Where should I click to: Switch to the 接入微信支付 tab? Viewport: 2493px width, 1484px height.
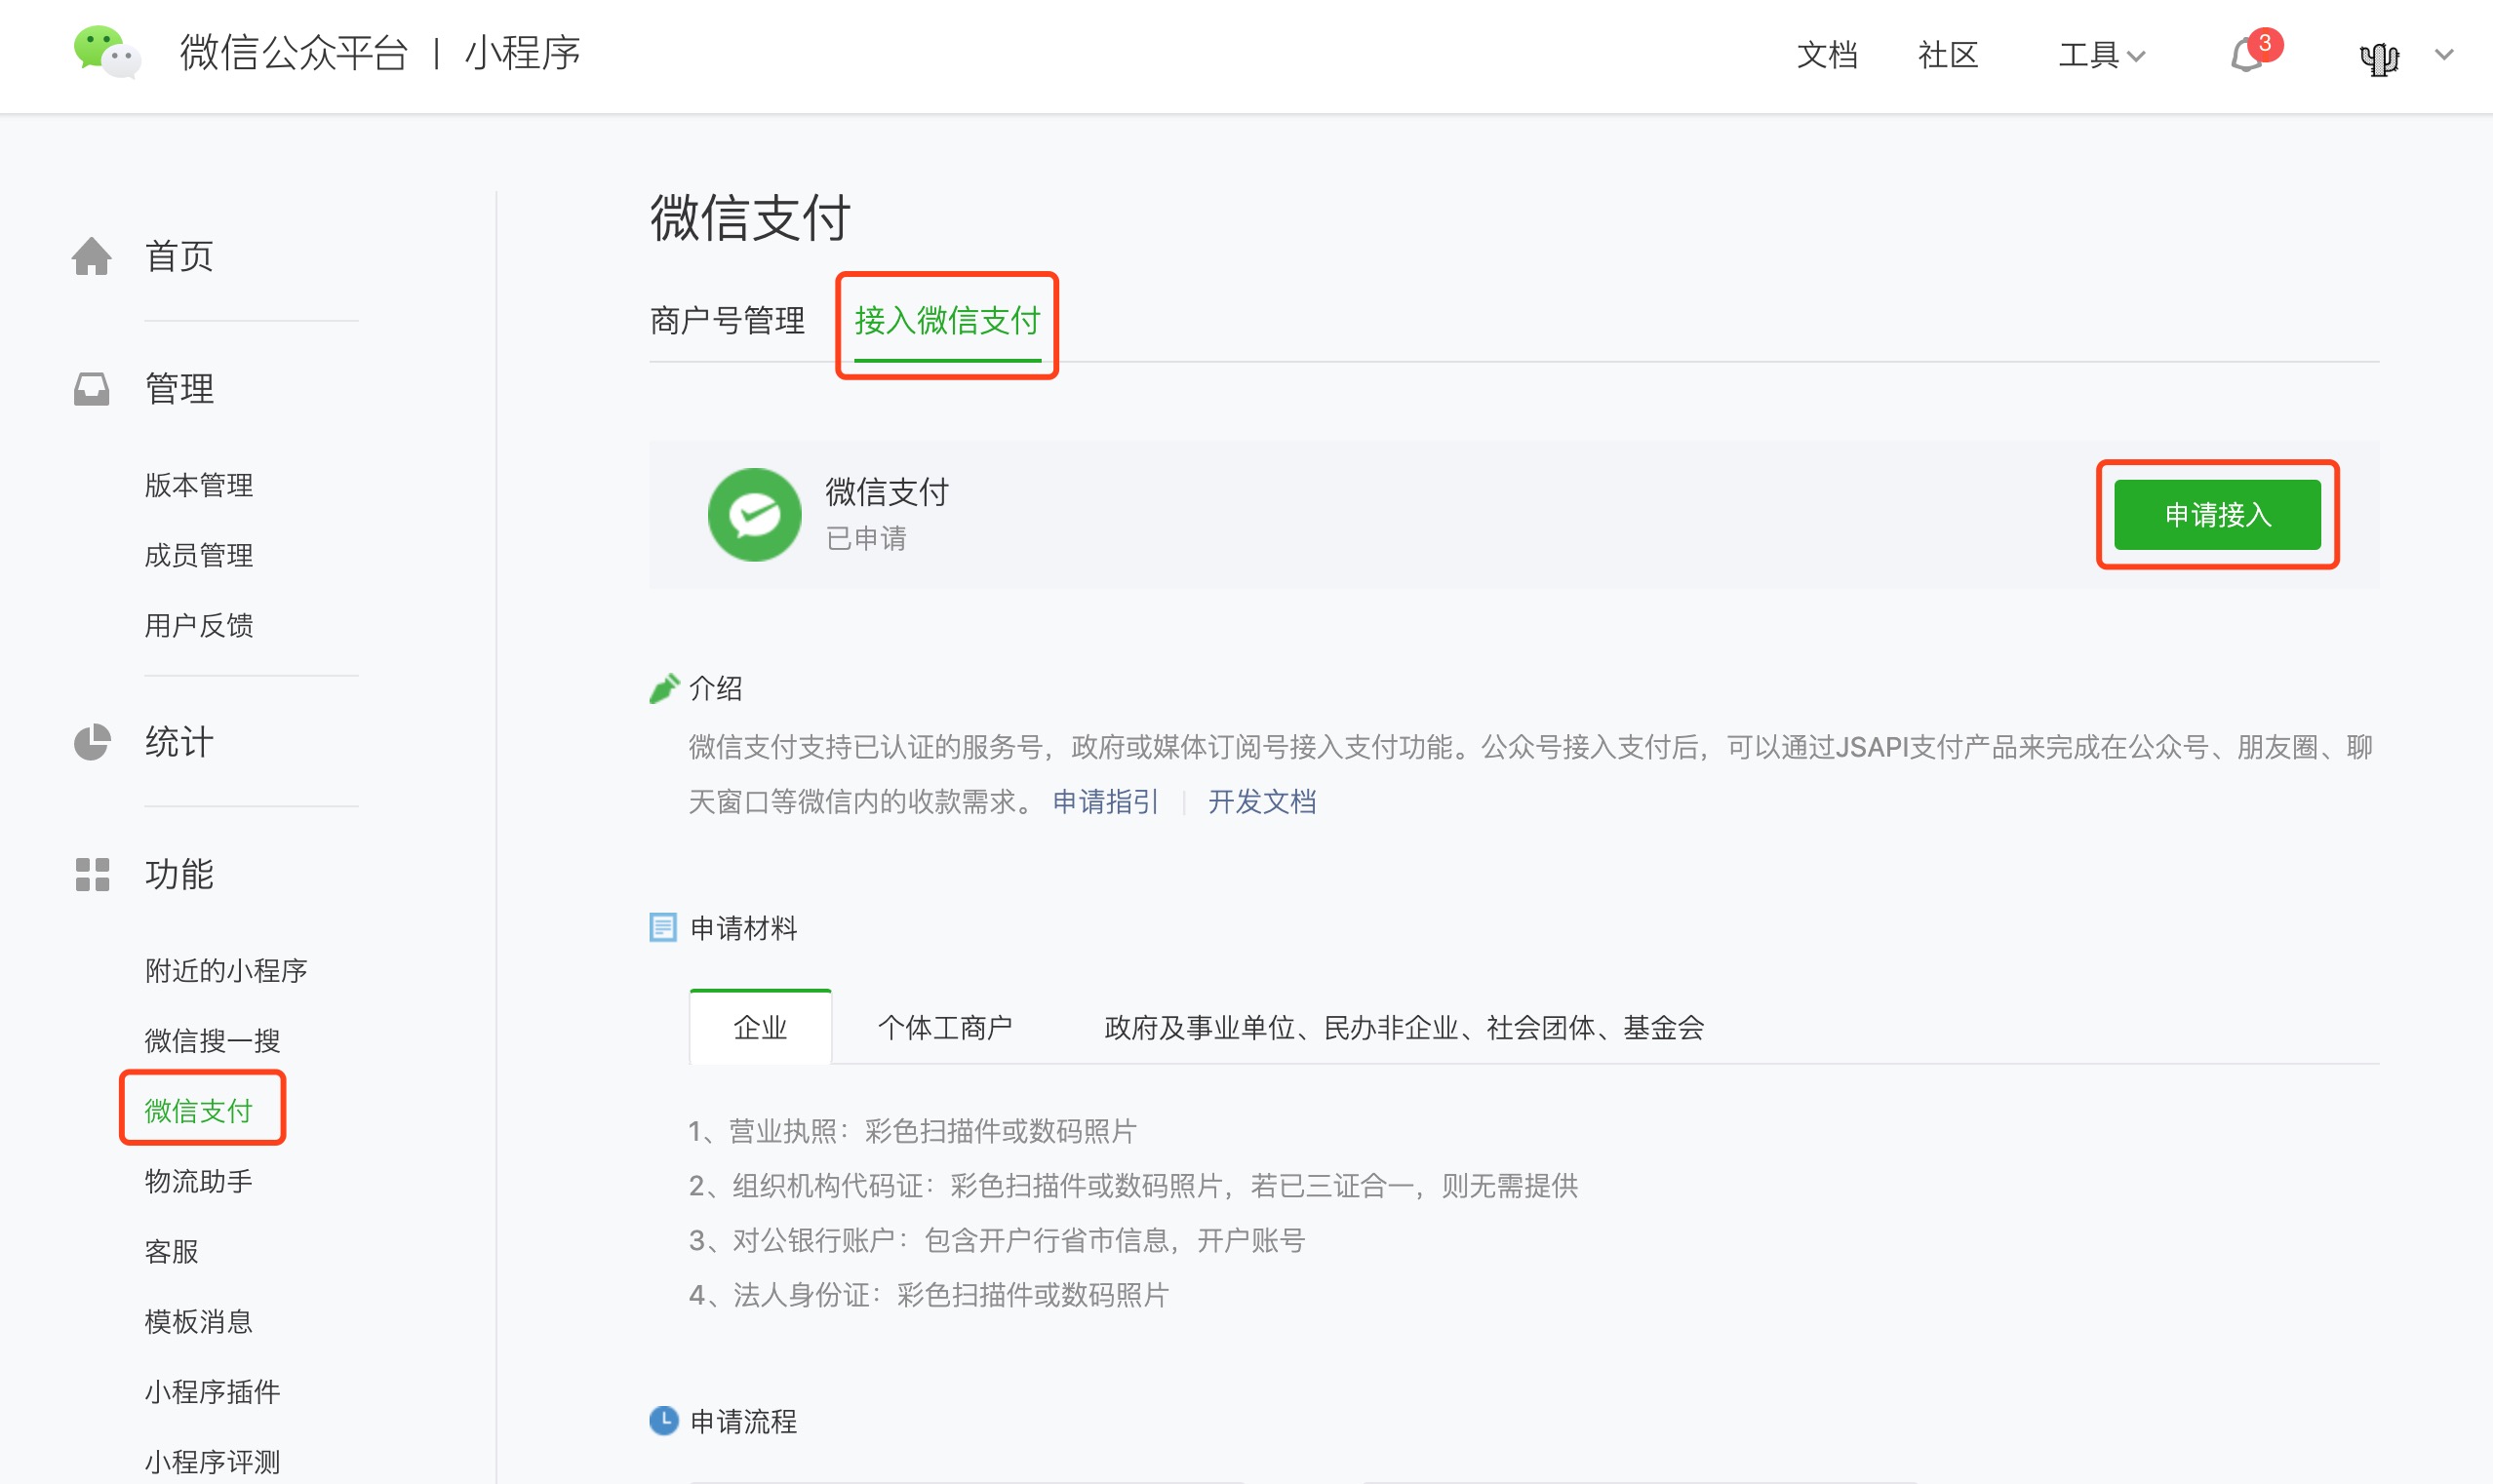947,321
